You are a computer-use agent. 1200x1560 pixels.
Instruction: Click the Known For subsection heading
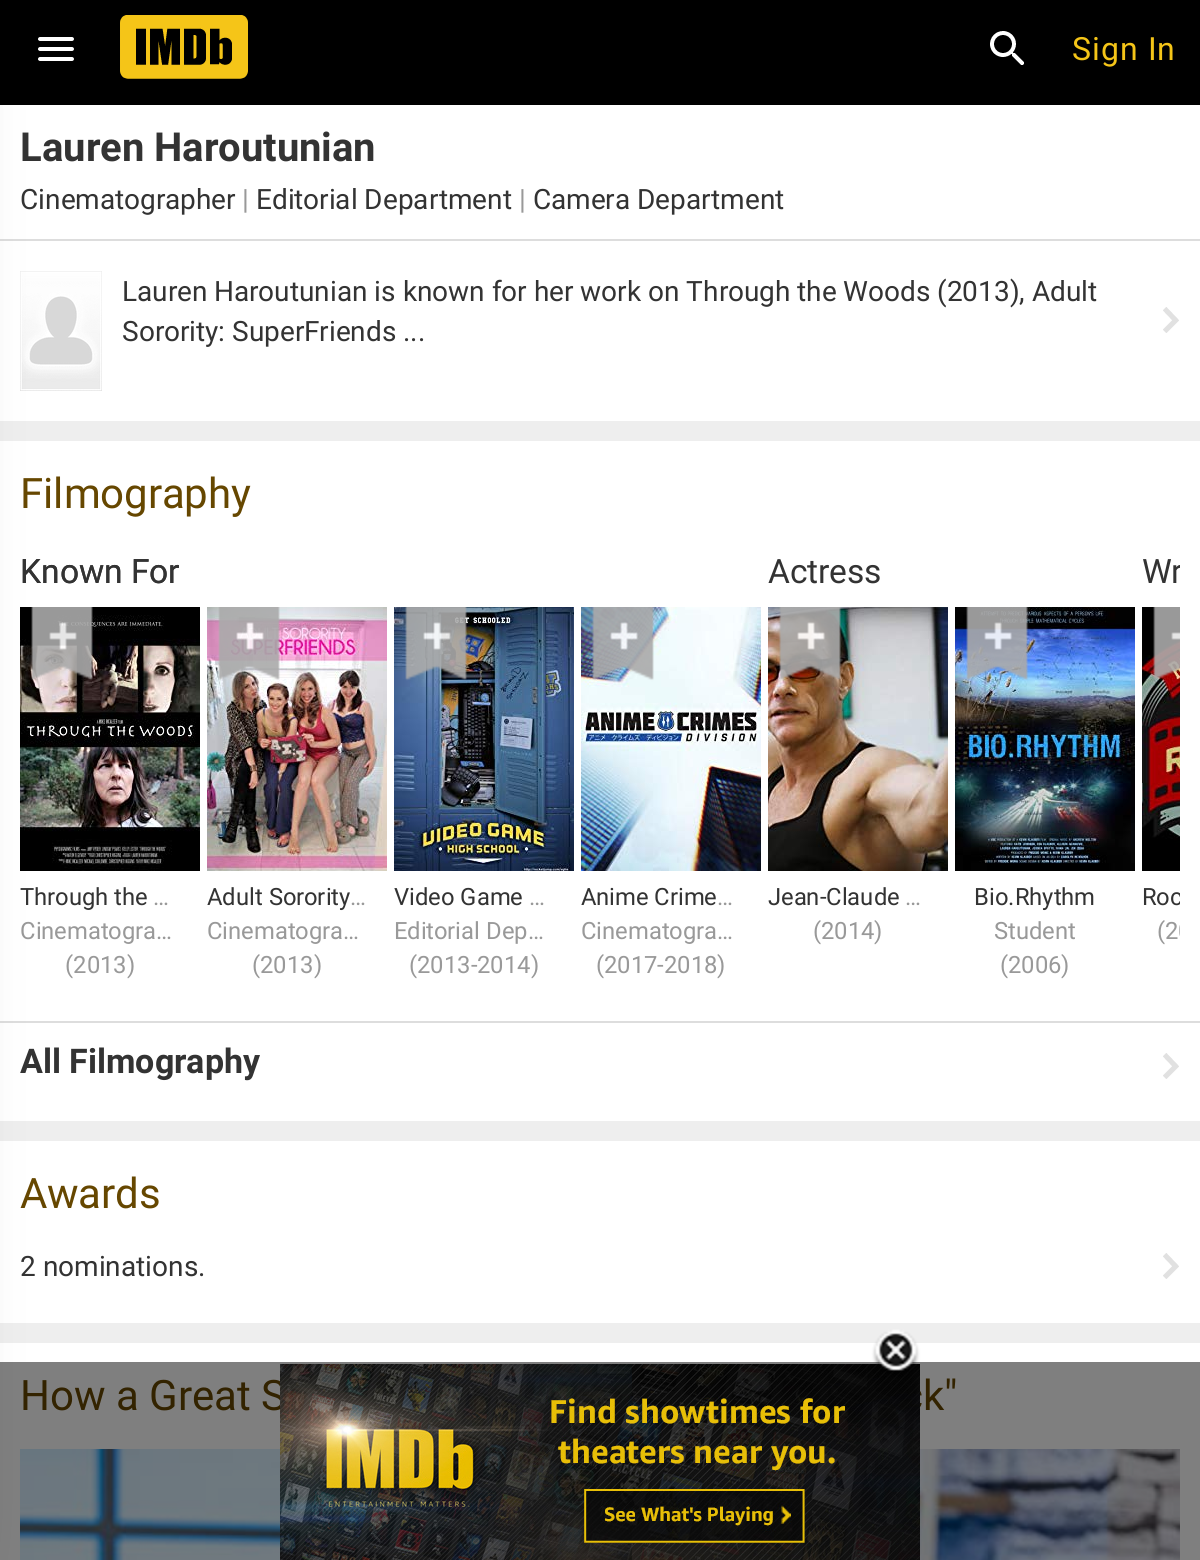(x=100, y=572)
